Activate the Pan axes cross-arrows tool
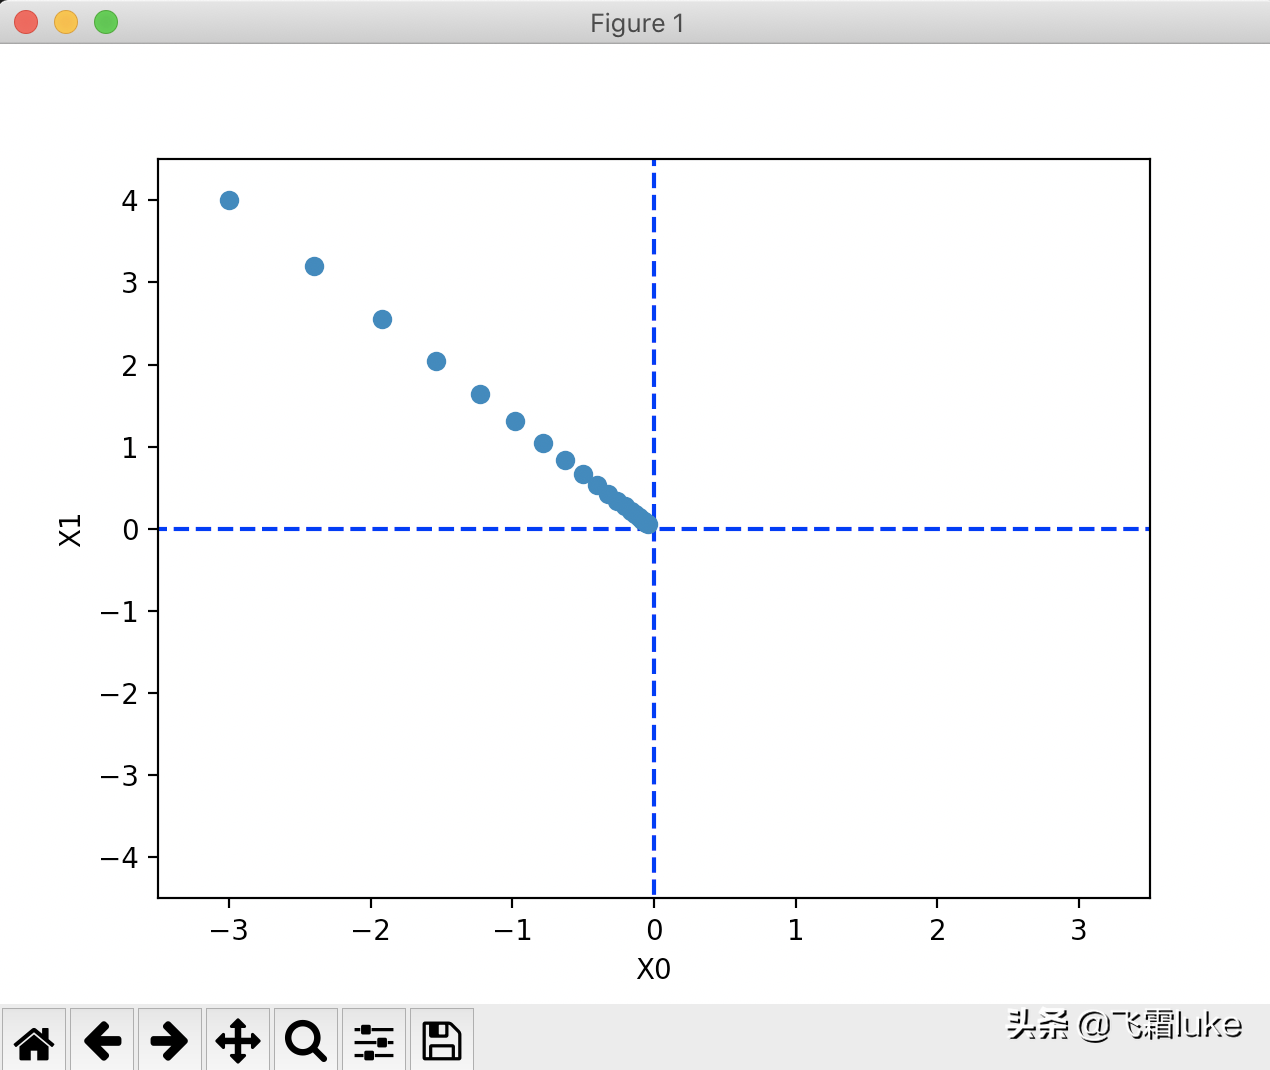 pyautogui.click(x=237, y=1041)
